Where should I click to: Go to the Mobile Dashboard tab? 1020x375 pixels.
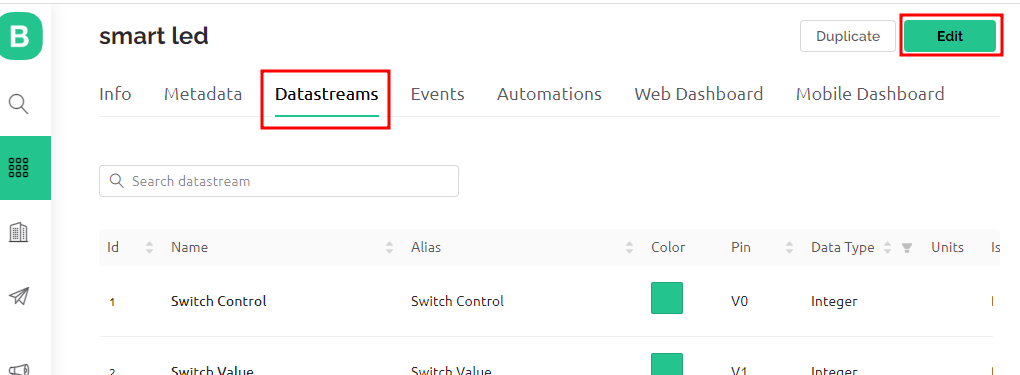(x=870, y=94)
